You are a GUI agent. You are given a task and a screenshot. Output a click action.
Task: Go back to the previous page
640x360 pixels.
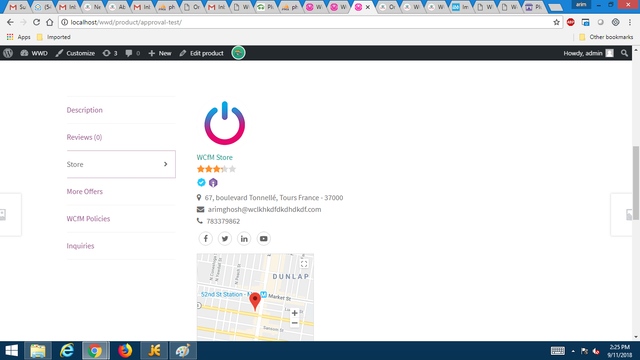(10, 22)
